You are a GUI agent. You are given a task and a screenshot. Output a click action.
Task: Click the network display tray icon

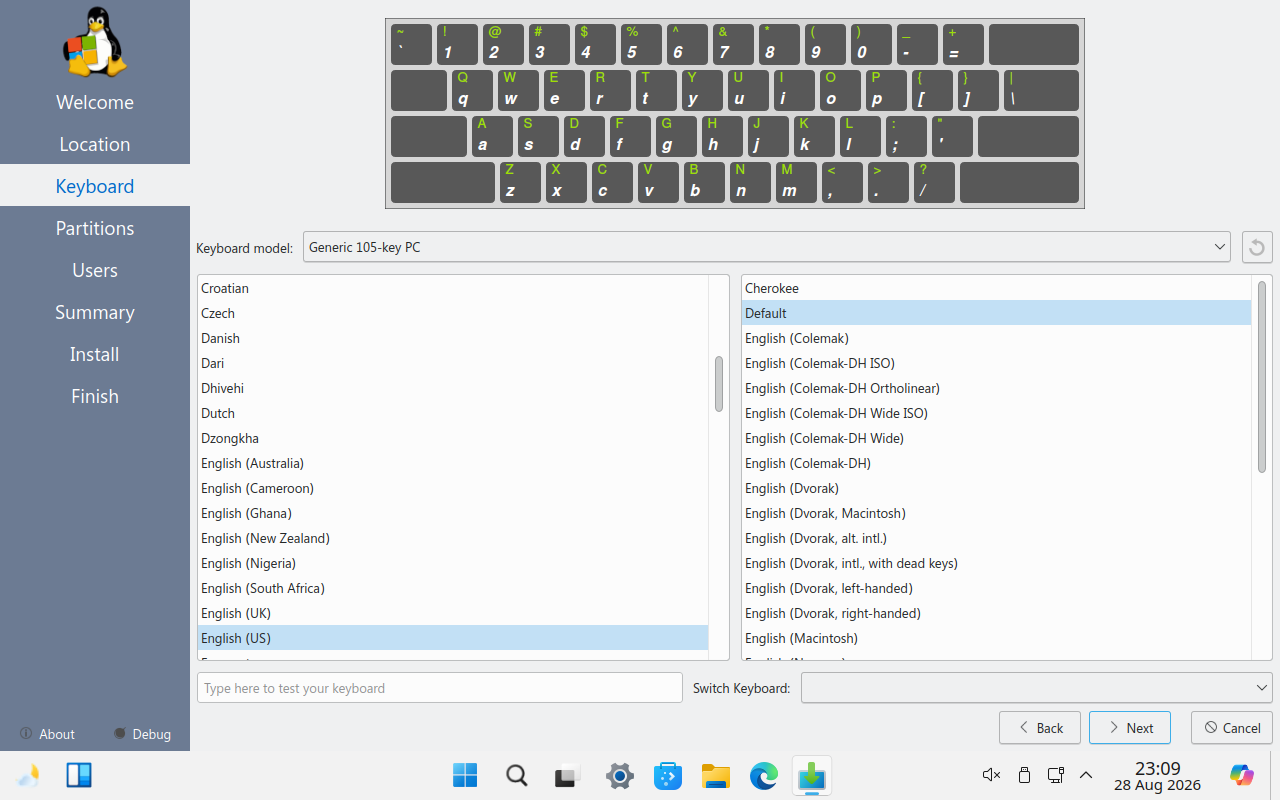pyautogui.click(x=1055, y=775)
